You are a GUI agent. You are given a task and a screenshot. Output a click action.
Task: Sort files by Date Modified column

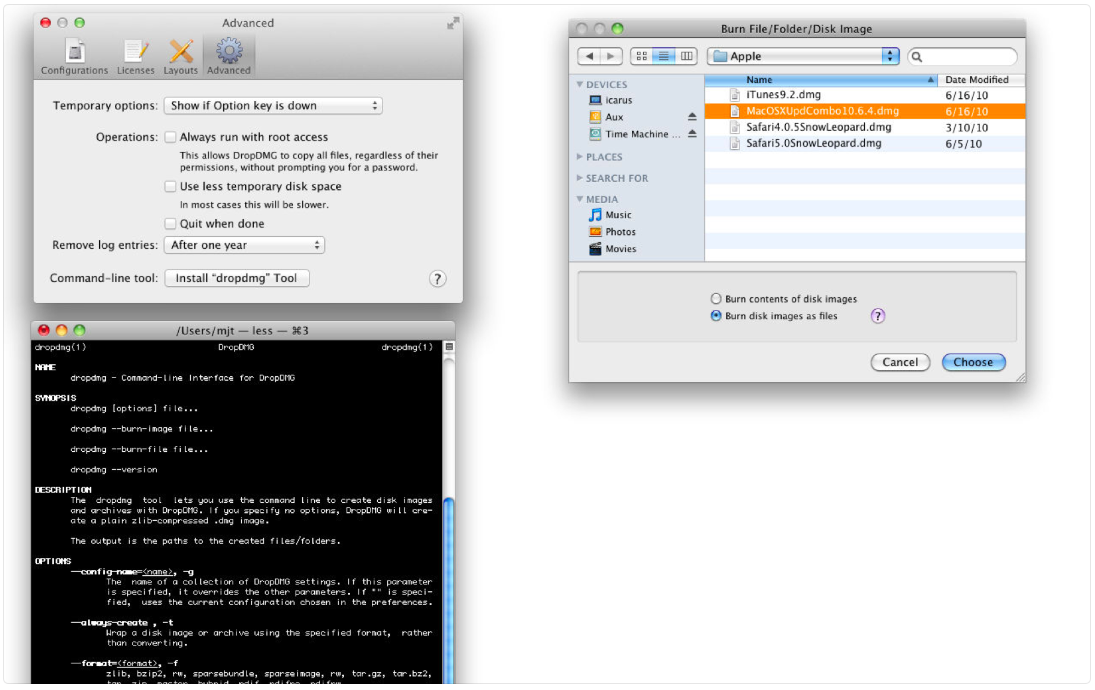[x=981, y=80]
